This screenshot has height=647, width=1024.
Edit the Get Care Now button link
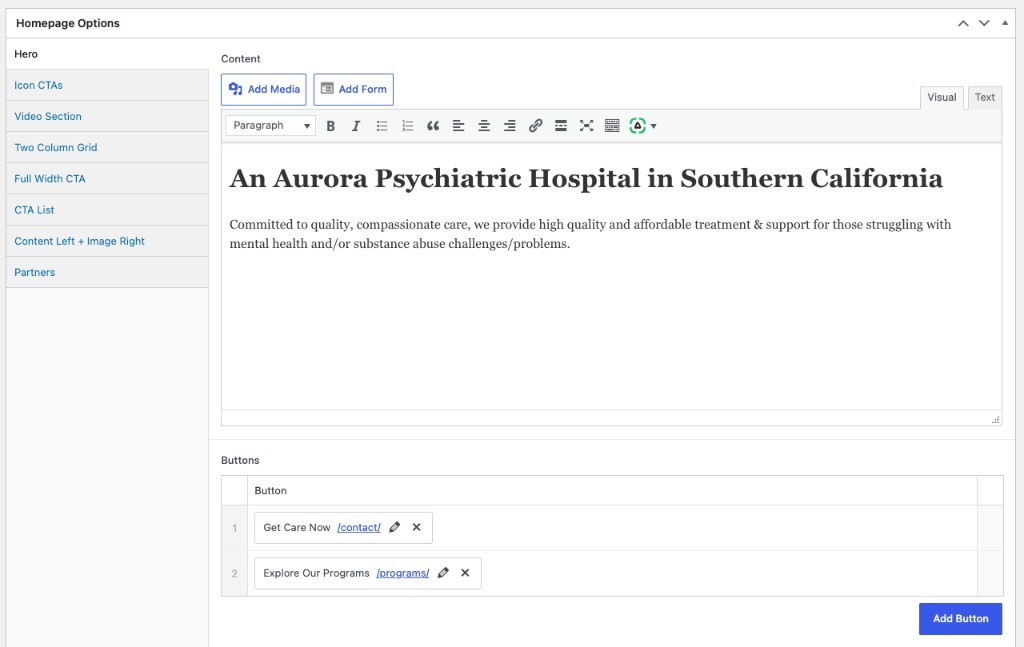point(394,528)
